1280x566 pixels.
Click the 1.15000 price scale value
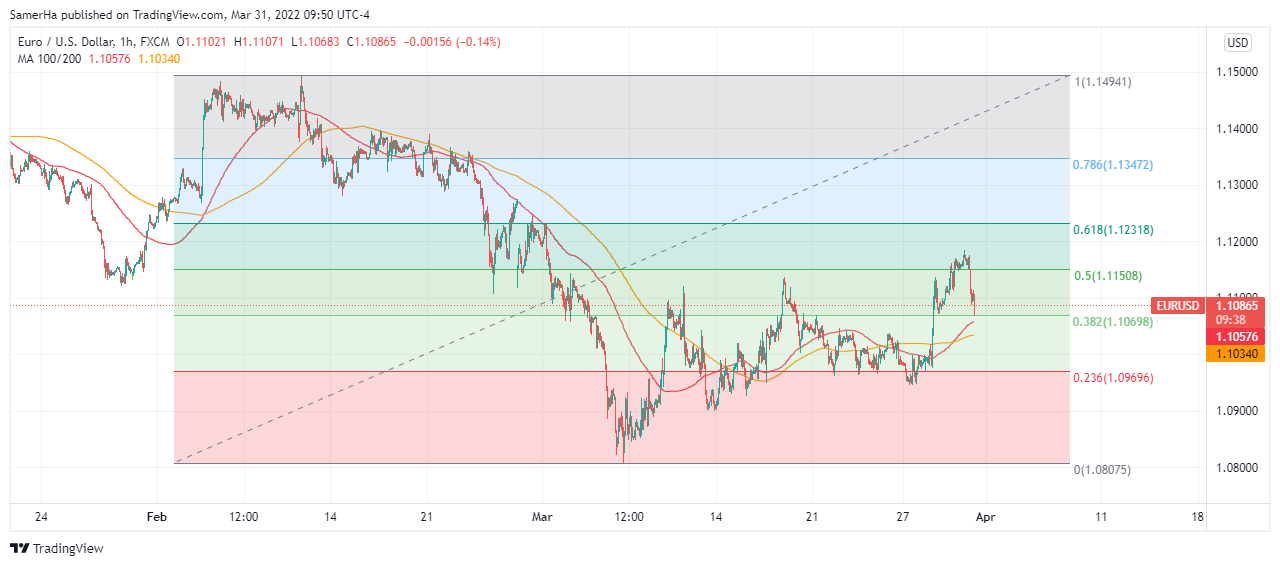[x=1237, y=73]
